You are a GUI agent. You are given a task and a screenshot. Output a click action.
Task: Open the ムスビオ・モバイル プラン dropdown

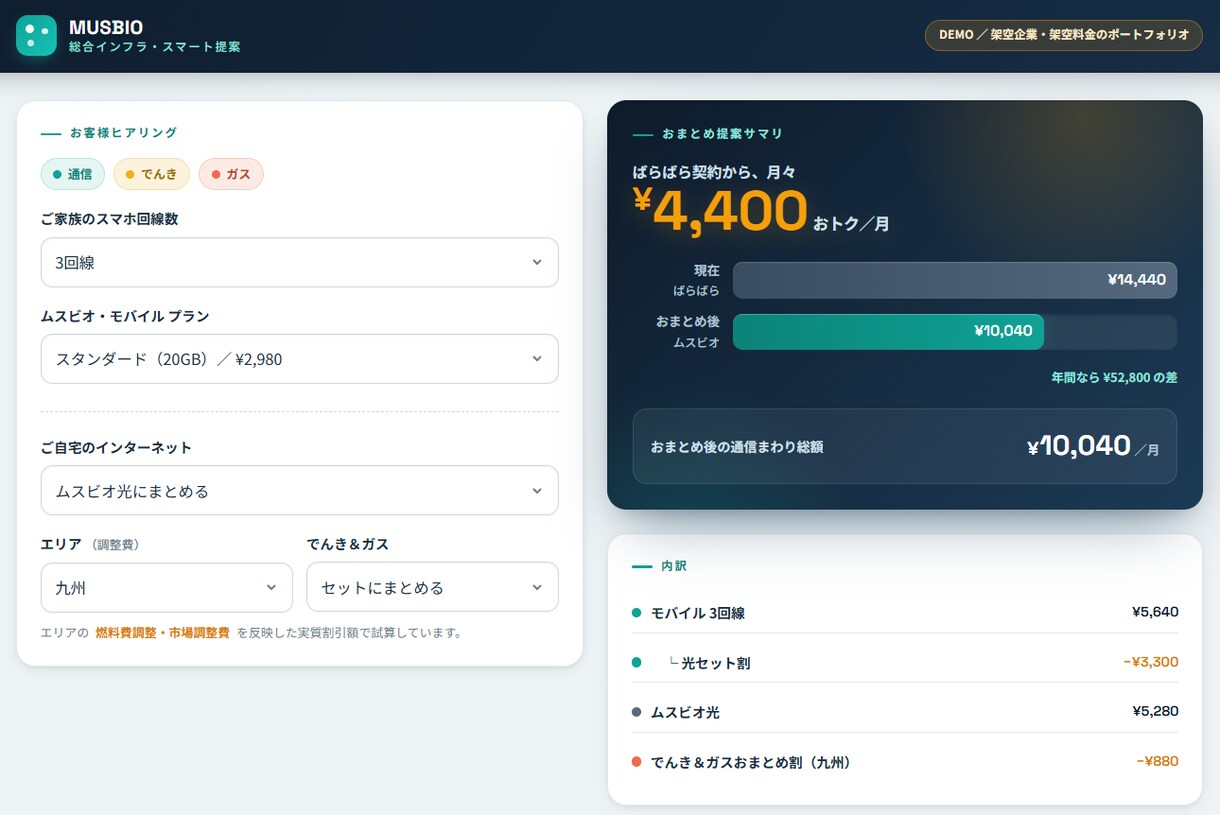coord(299,359)
